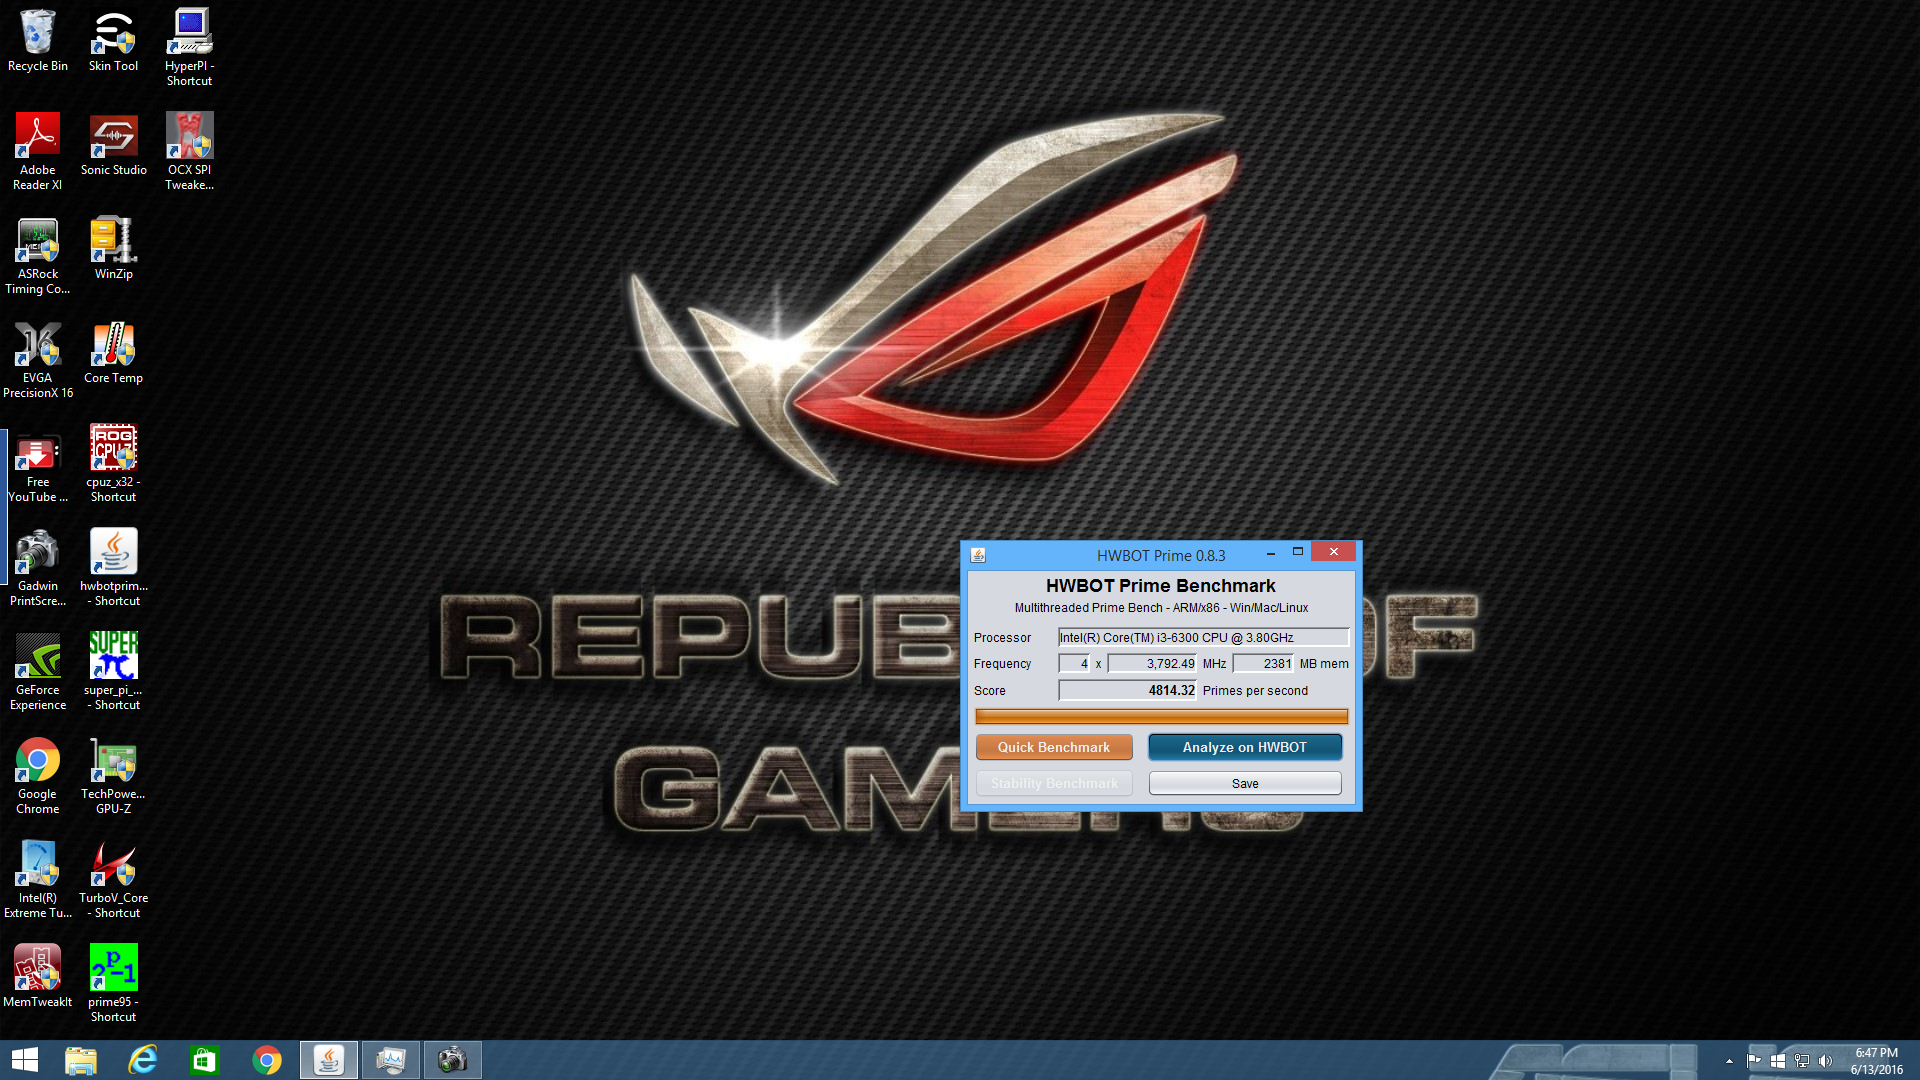This screenshot has width=1920, height=1080.
Task: Click the Java icon in HWBOT Prime titlebar
Action: point(978,555)
